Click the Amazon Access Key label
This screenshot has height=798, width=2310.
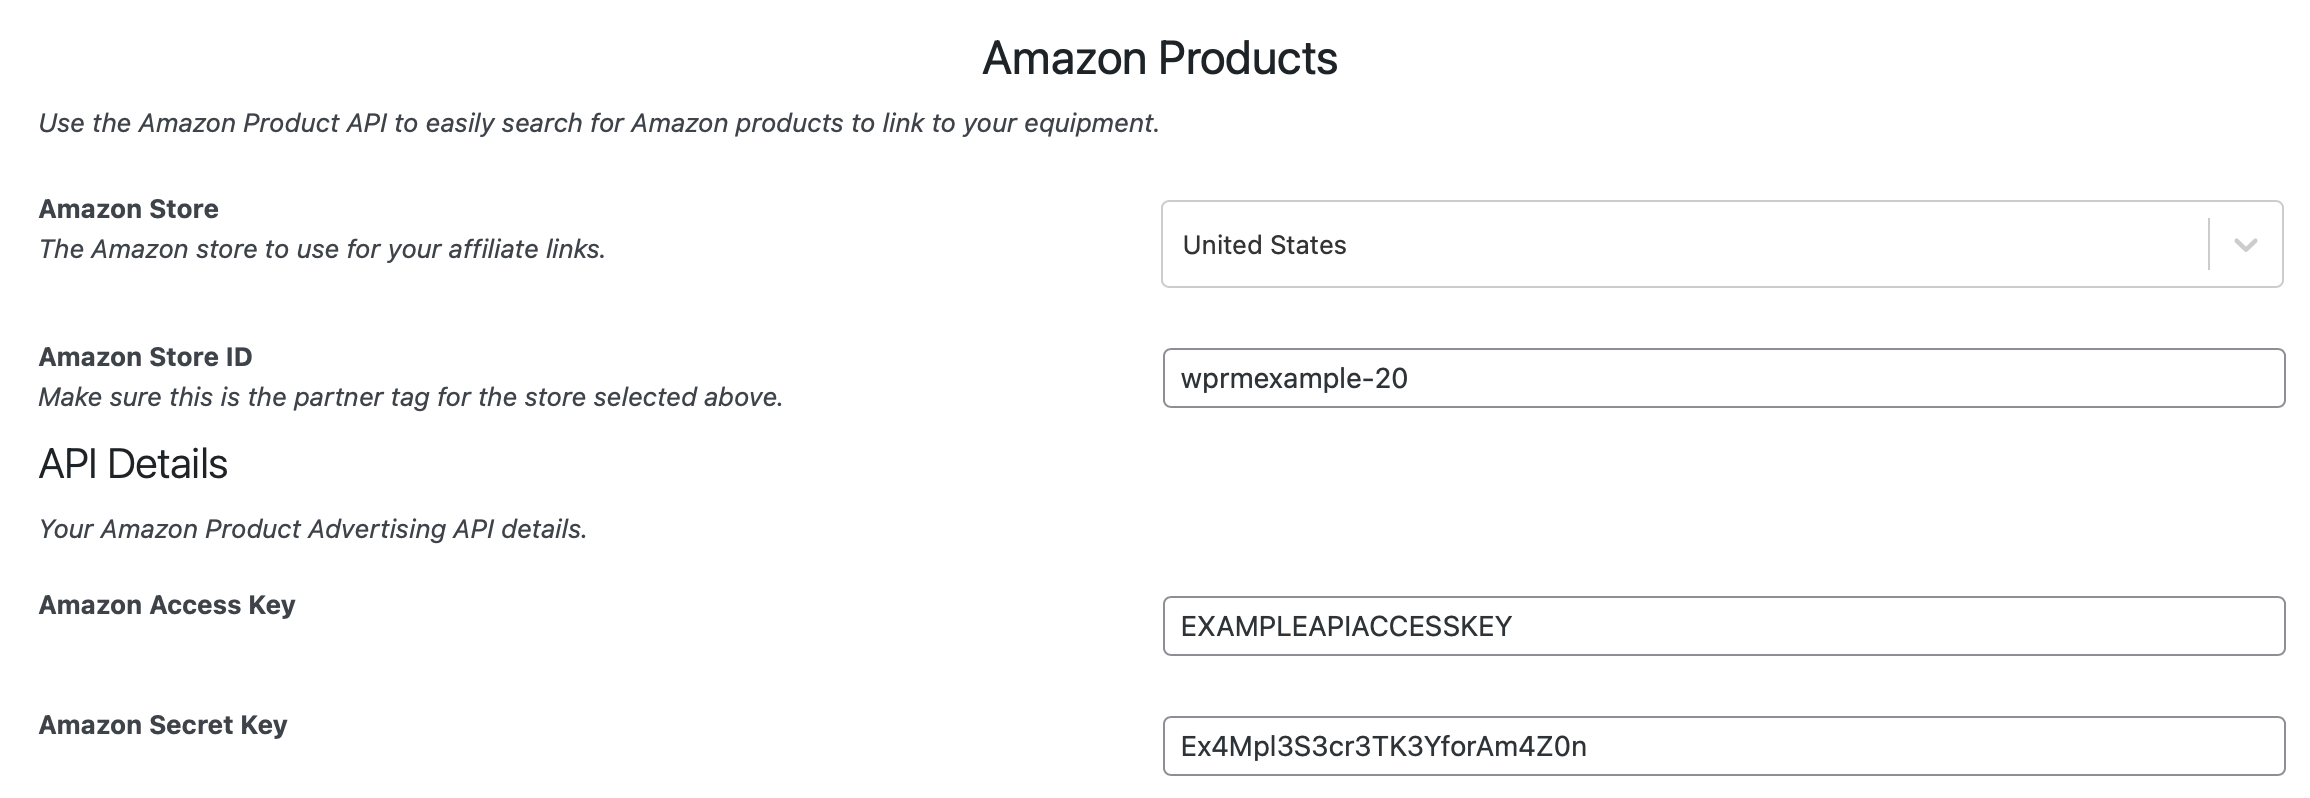click(166, 605)
